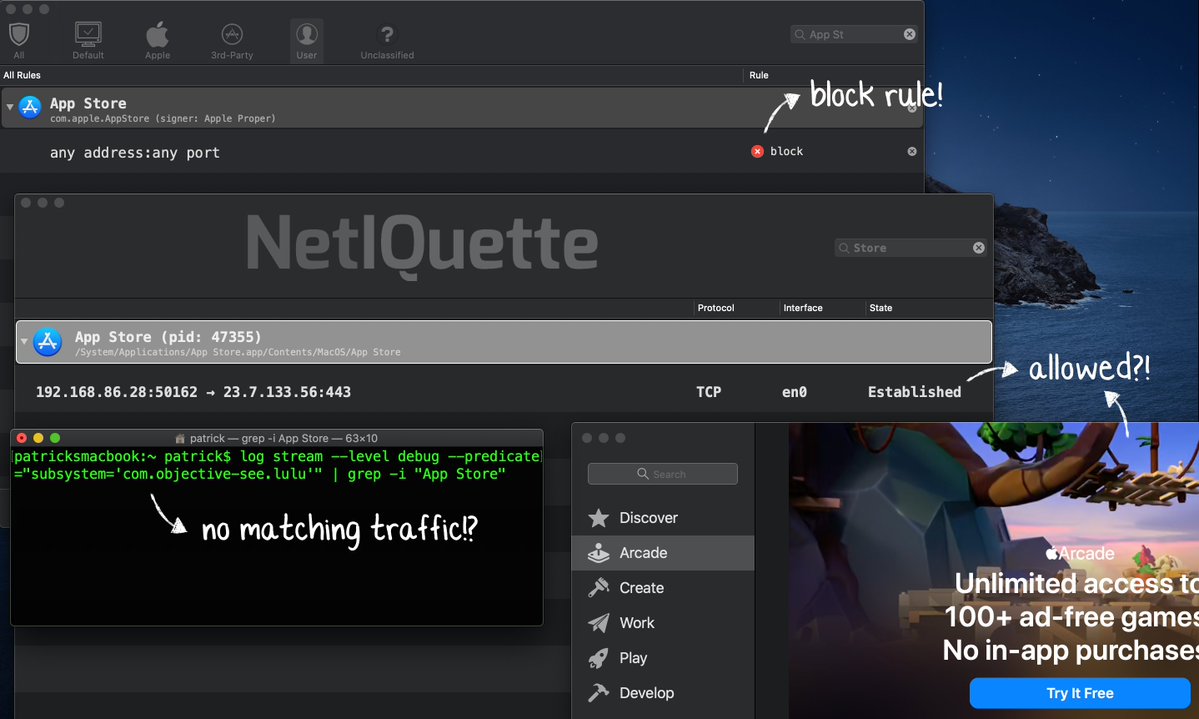Sort by State column in Netiquette
This screenshot has width=1199, height=719.
[x=880, y=307]
